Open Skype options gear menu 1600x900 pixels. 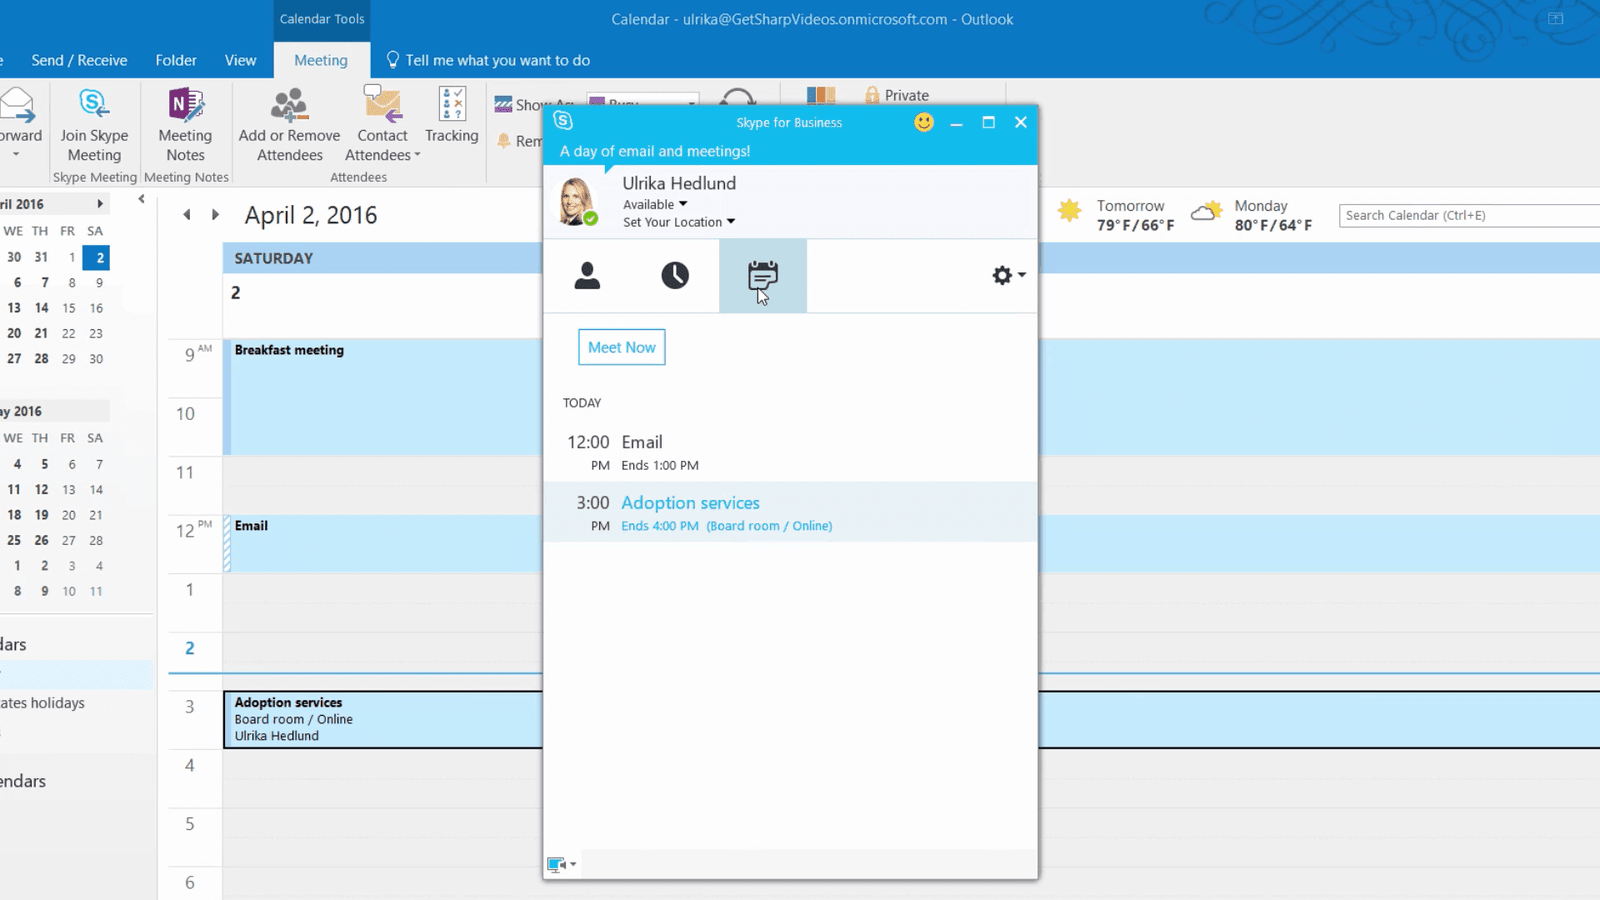coord(1007,275)
